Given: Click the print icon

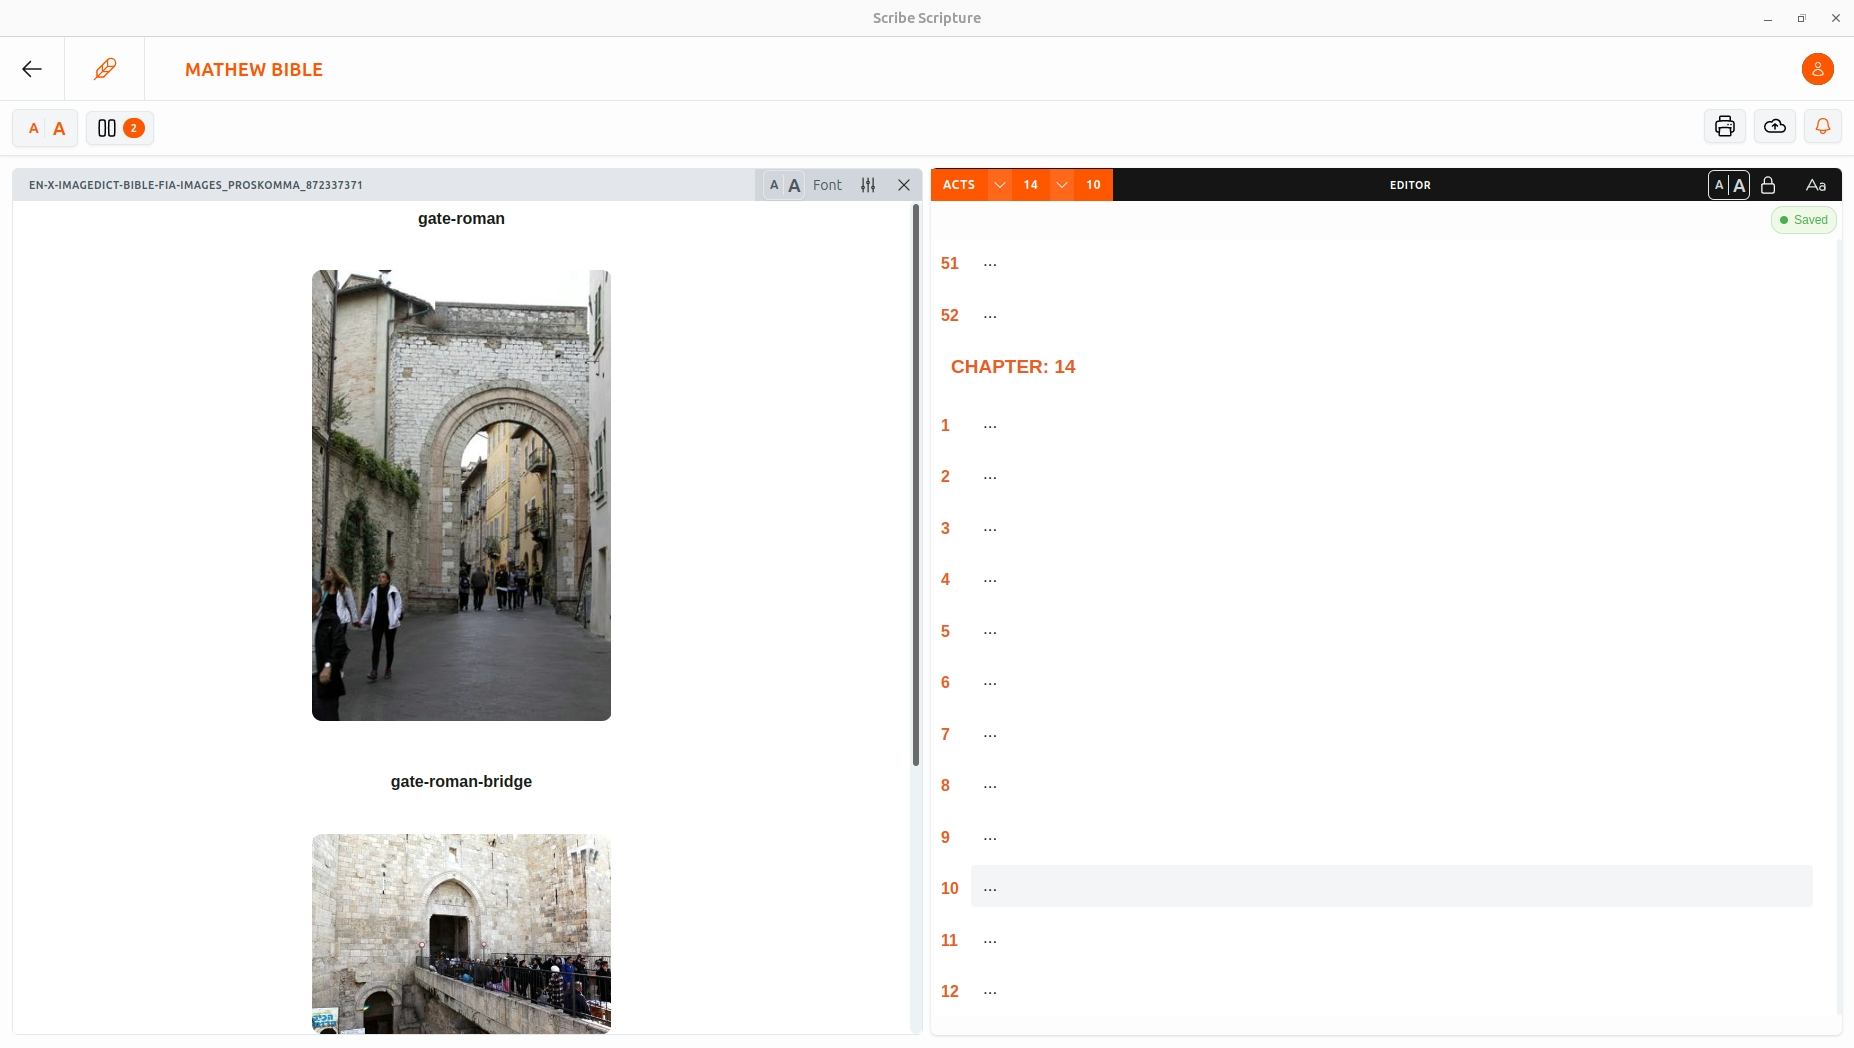Looking at the screenshot, I should [1724, 127].
